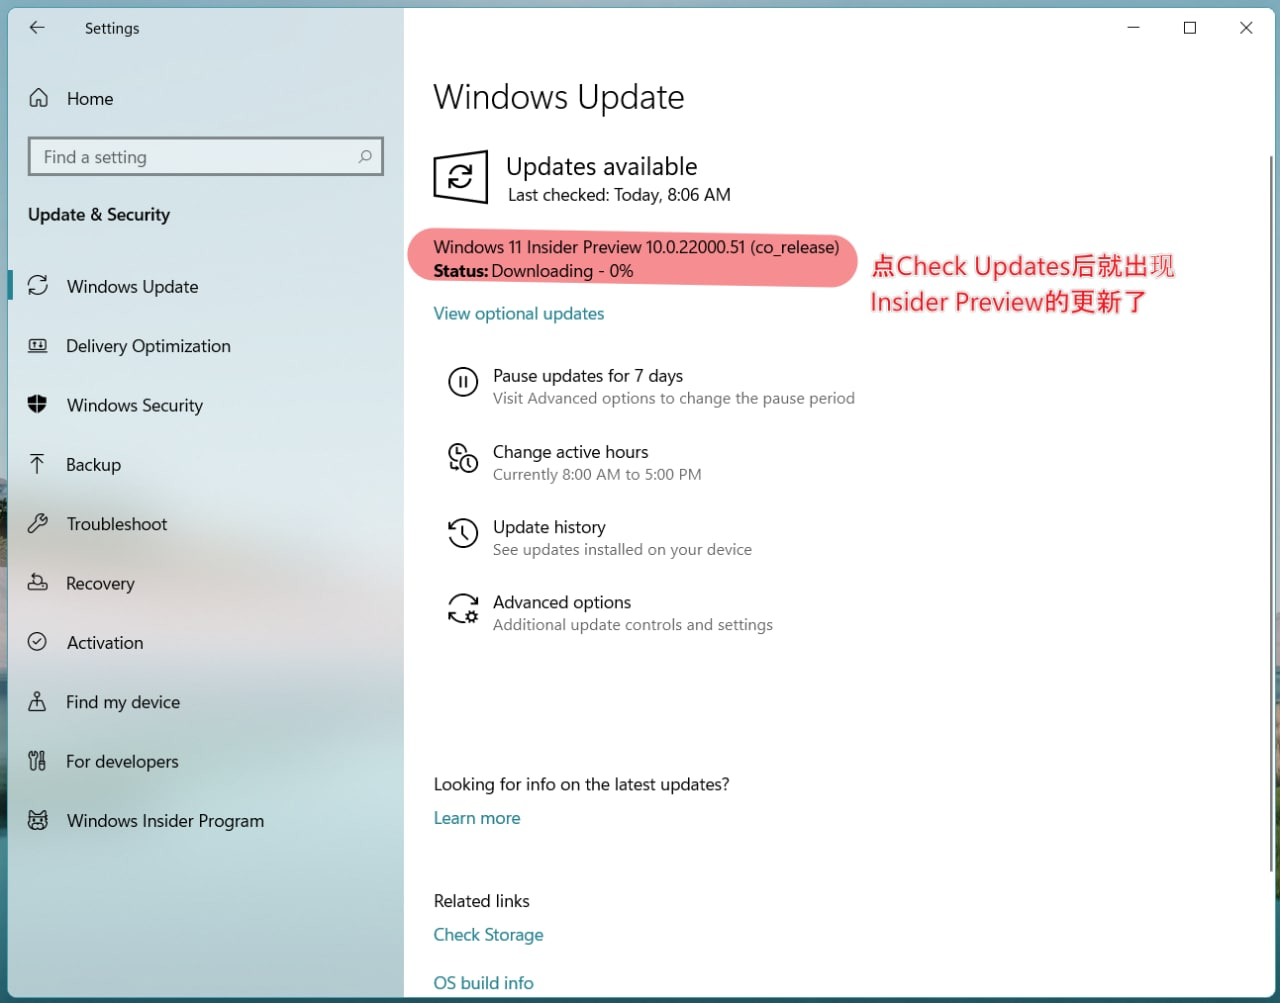The image size is (1280, 1003).
Task: Focus the Find a setting search field
Action: (x=195, y=157)
